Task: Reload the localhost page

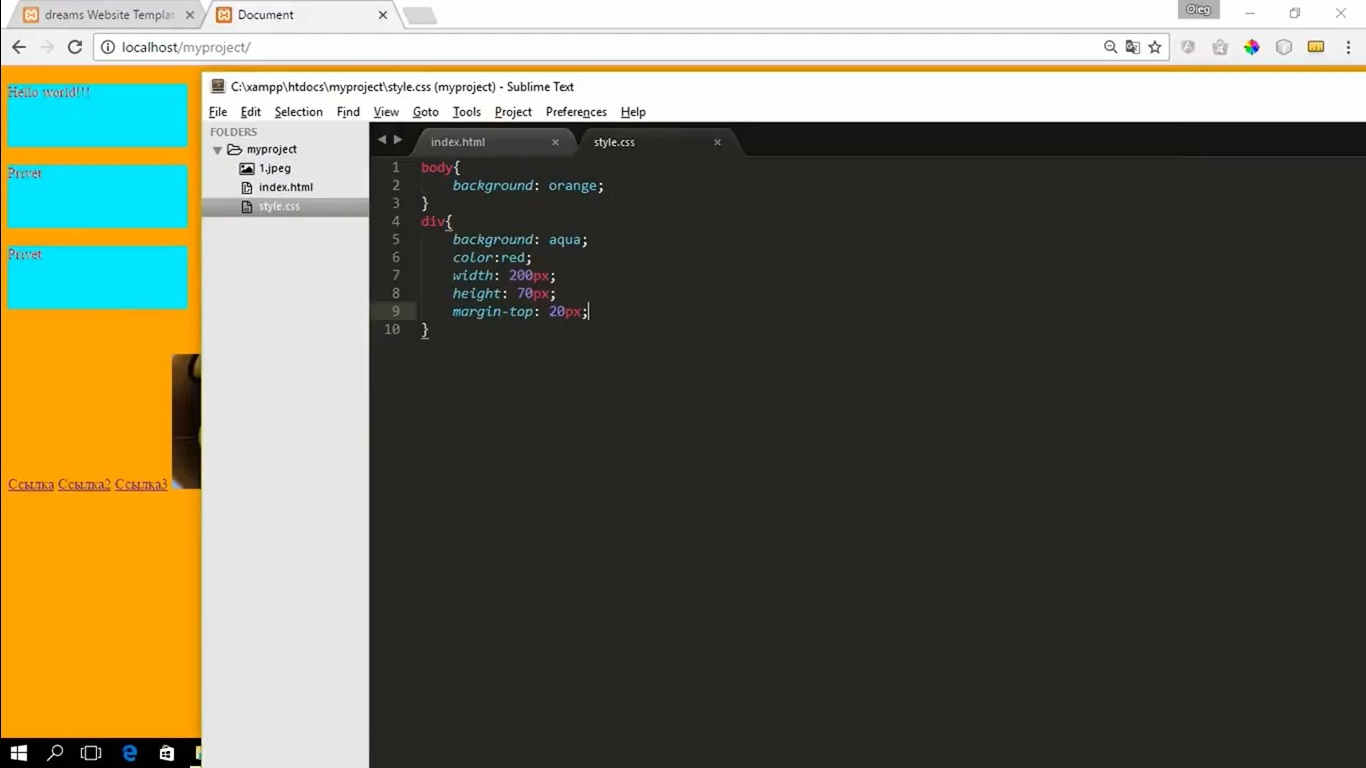Action: 74,47
